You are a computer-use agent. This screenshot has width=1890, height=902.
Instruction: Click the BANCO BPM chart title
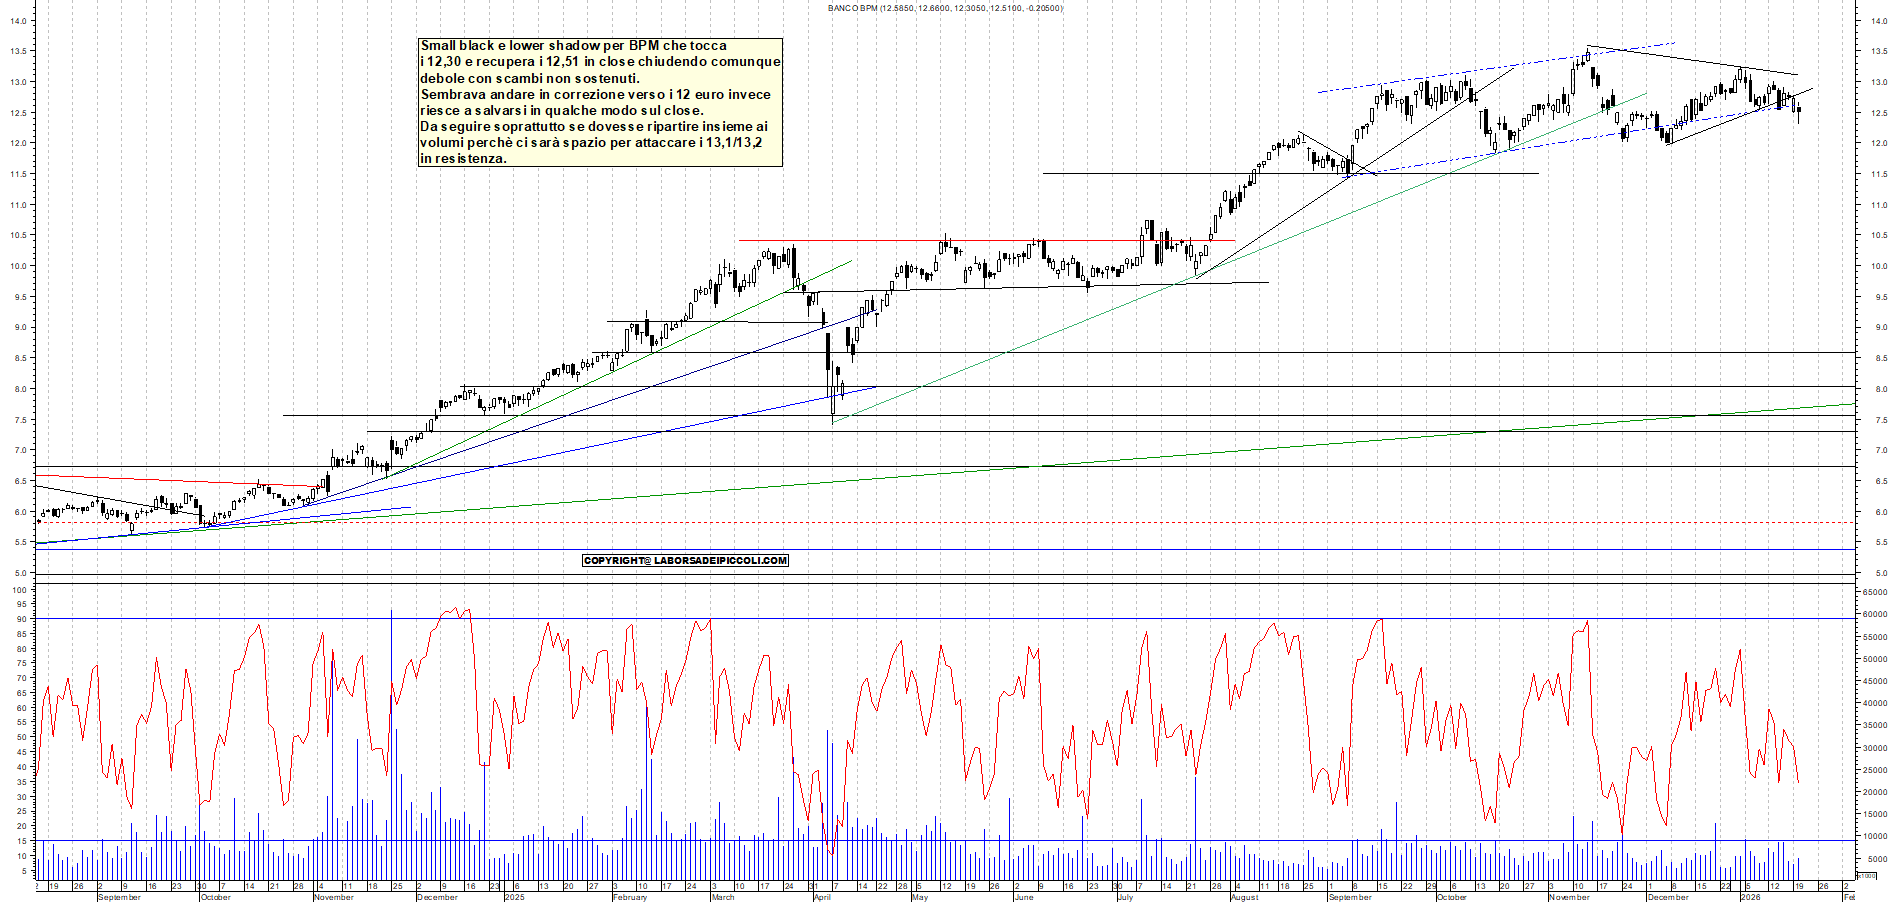pos(945,7)
